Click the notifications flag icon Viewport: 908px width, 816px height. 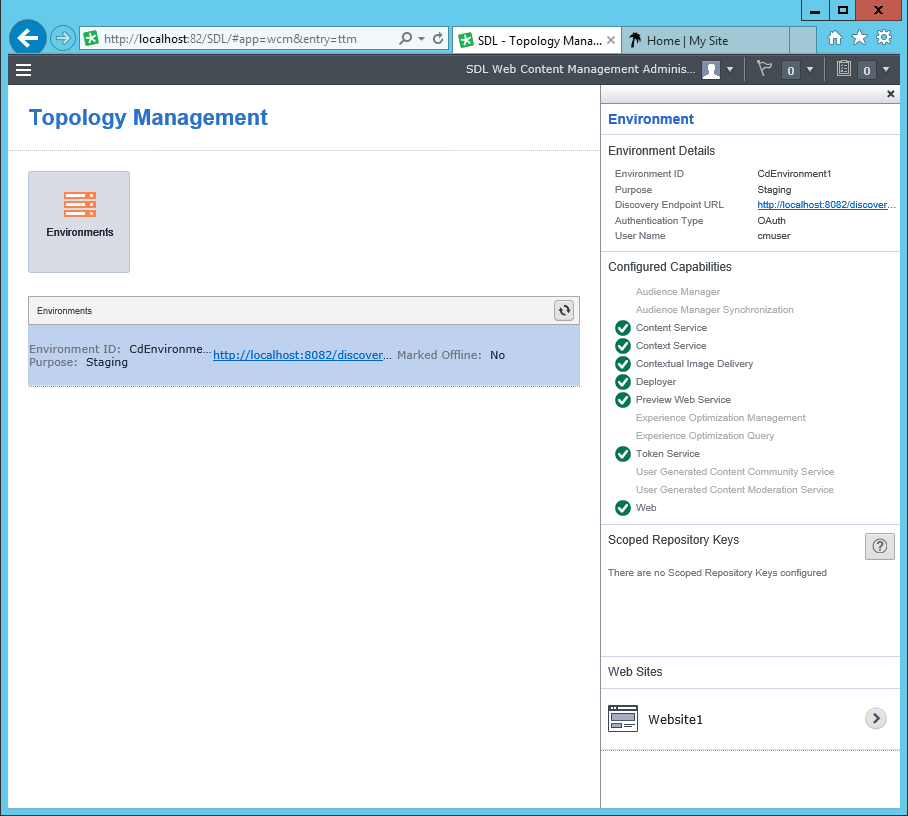coord(765,69)
